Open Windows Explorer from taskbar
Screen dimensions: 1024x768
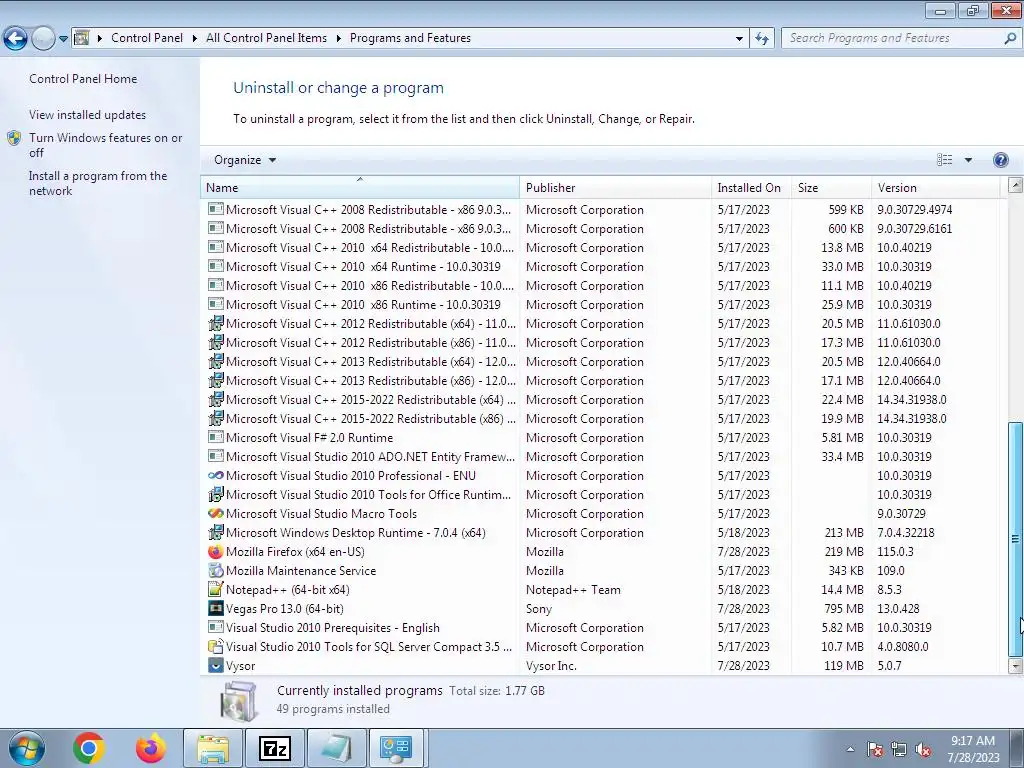click(x=213, y=748)
